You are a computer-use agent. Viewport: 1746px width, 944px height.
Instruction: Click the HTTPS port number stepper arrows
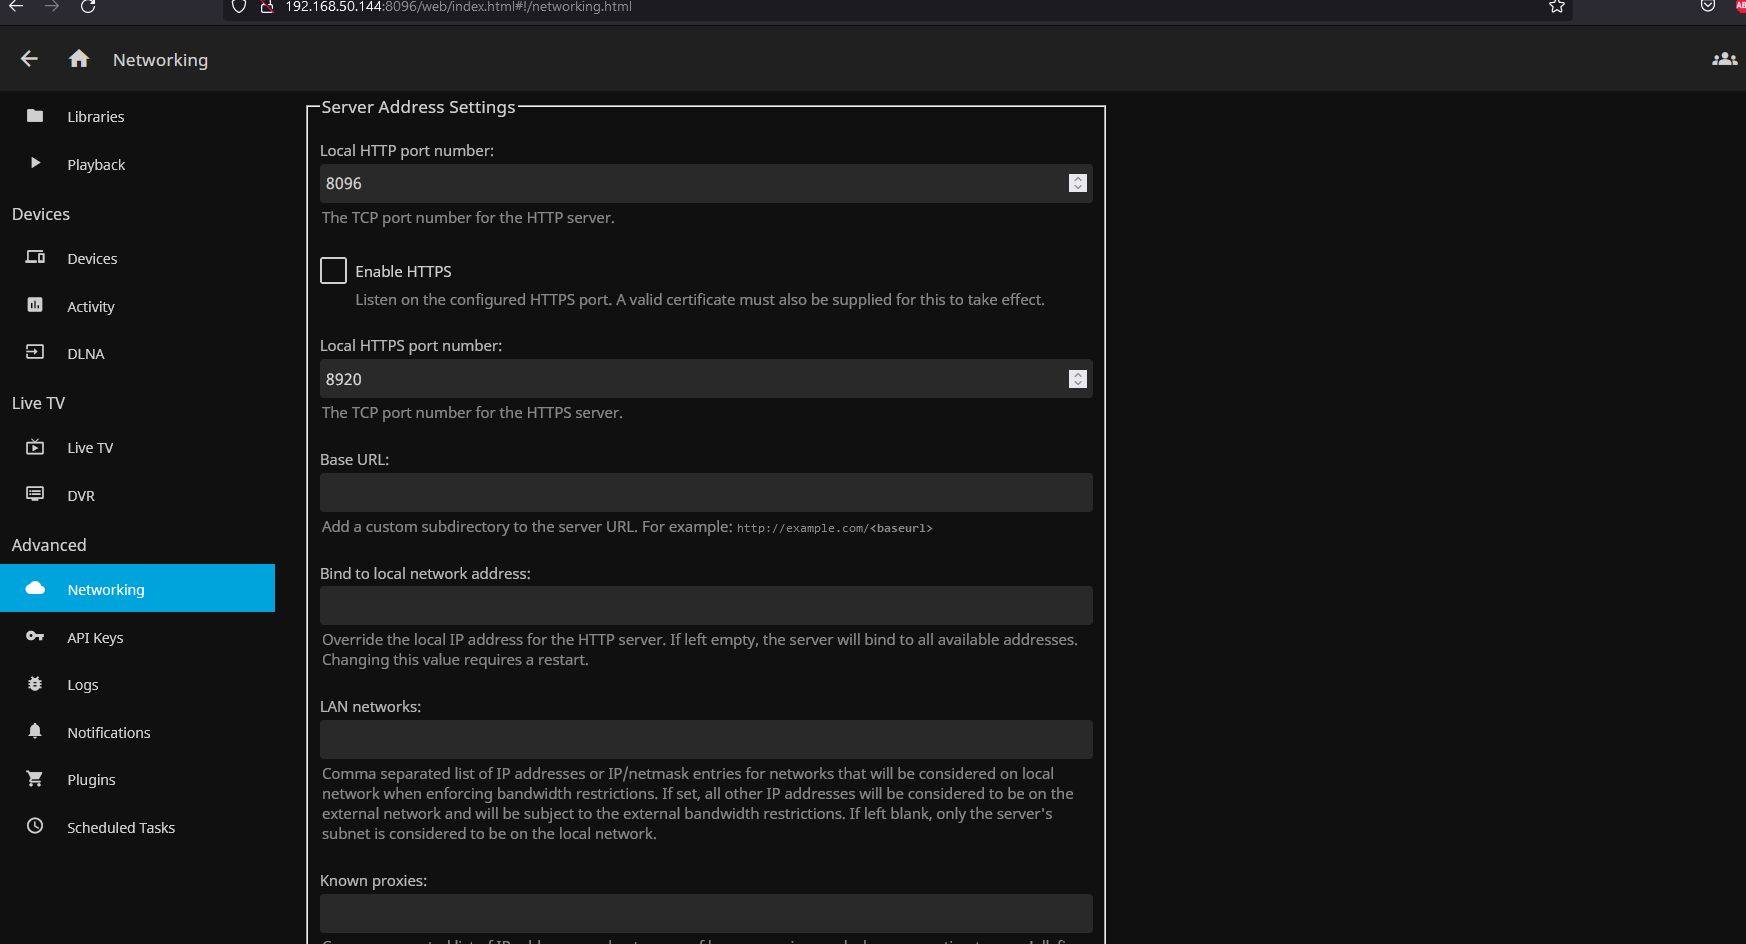click(x=1077, y=379)
